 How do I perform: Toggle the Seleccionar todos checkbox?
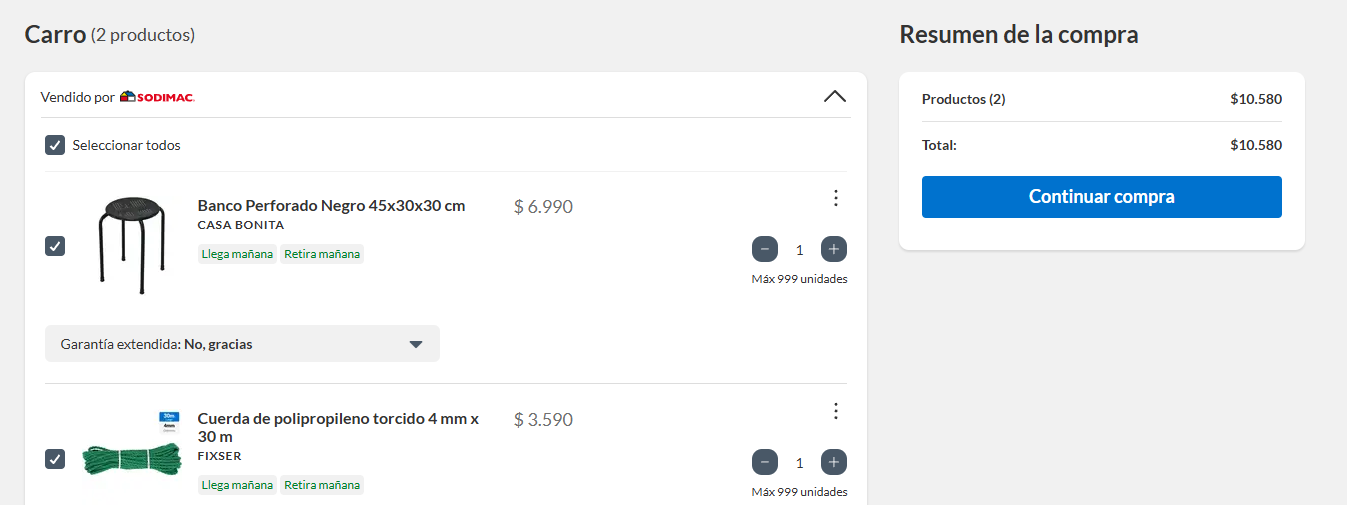point(55,145)
